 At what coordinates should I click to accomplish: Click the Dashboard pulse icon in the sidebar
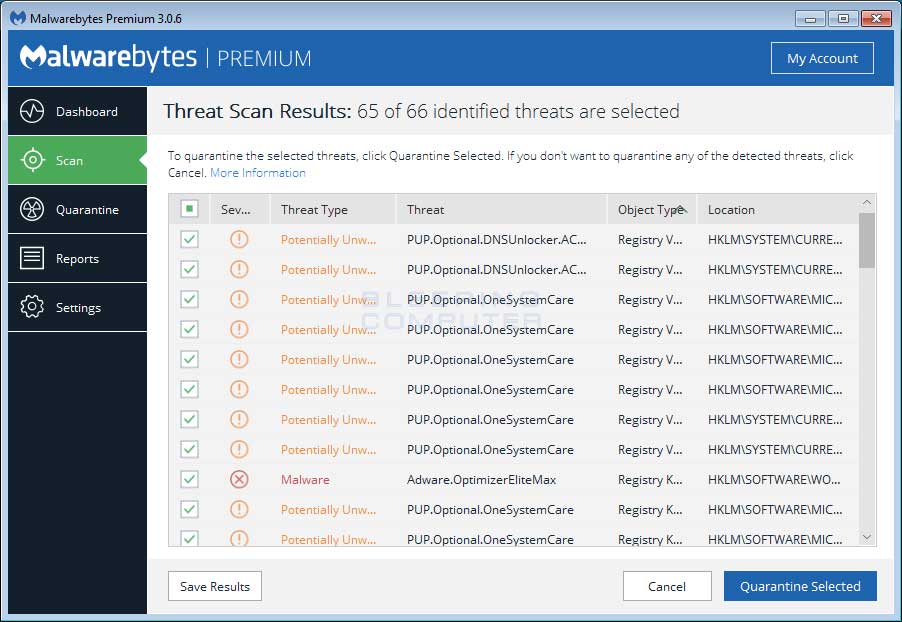pos(32,111)
